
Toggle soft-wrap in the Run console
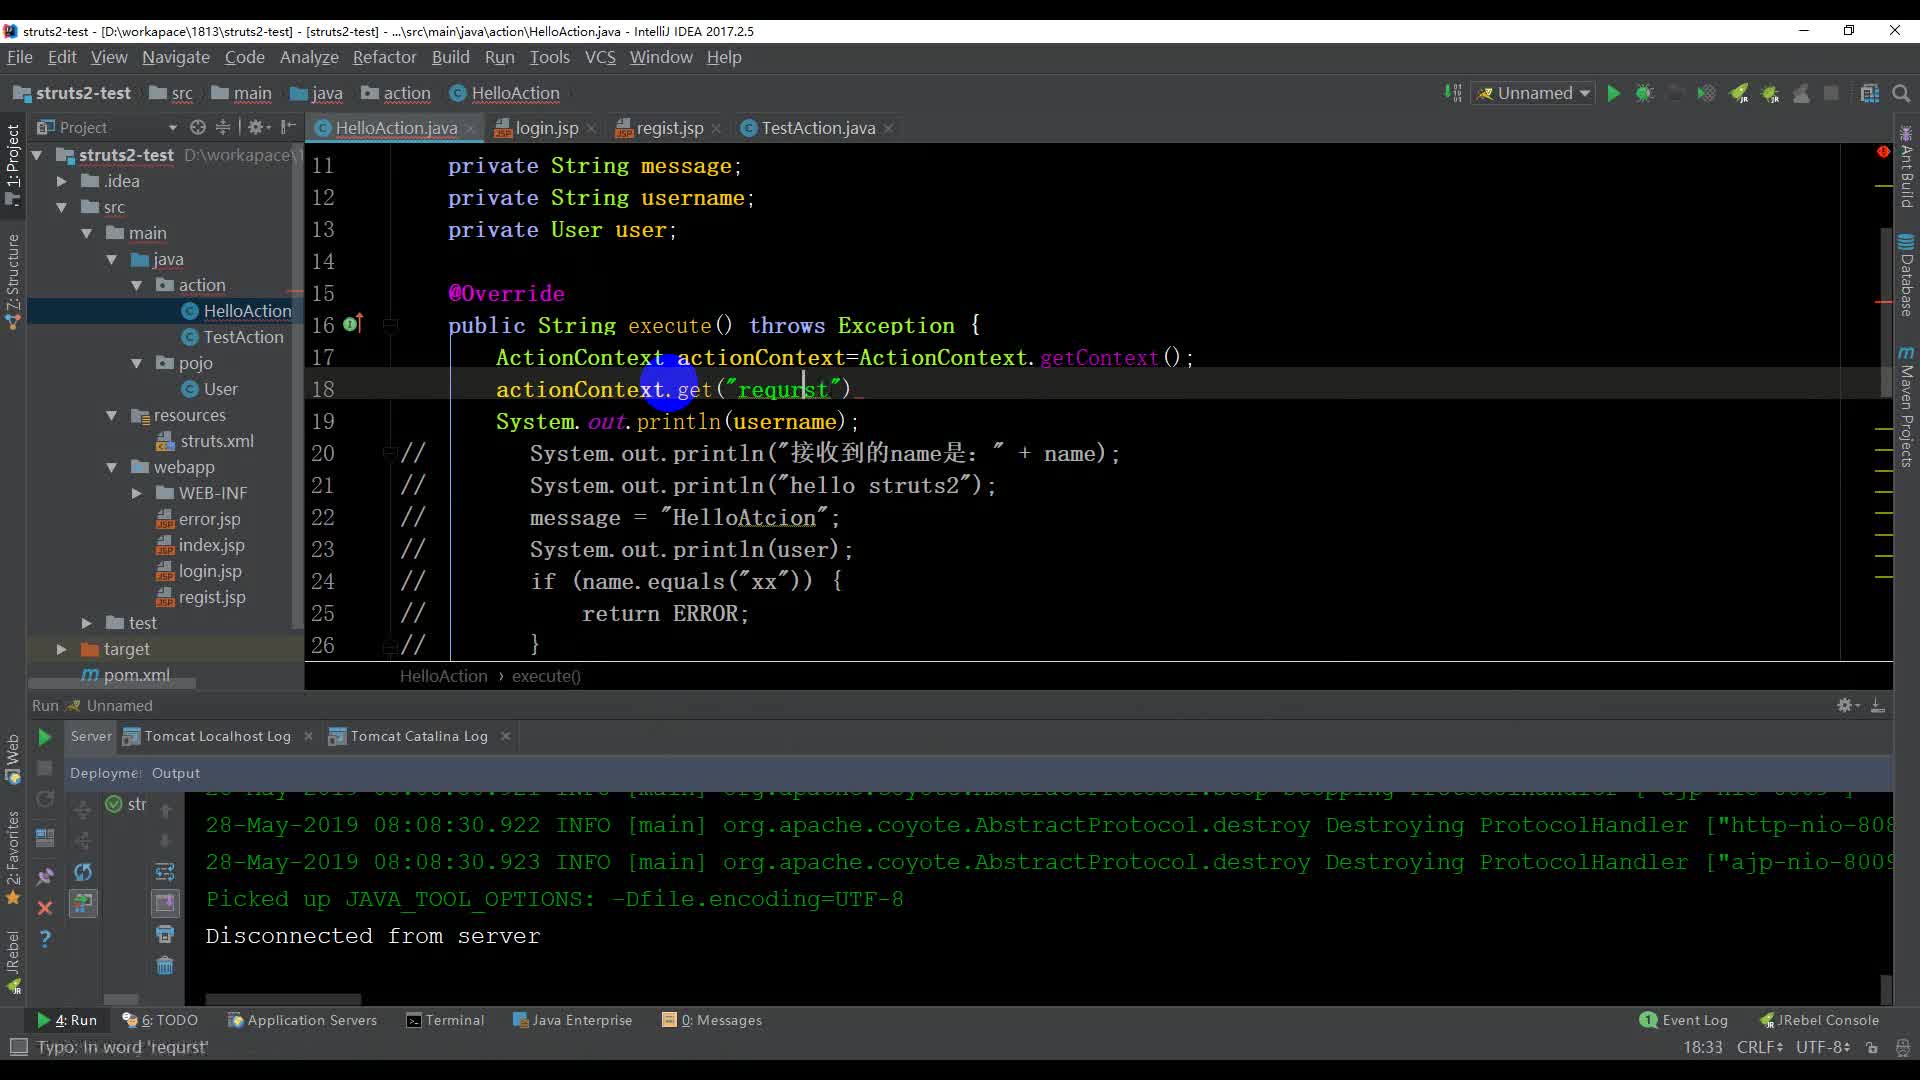click(165, 872)
